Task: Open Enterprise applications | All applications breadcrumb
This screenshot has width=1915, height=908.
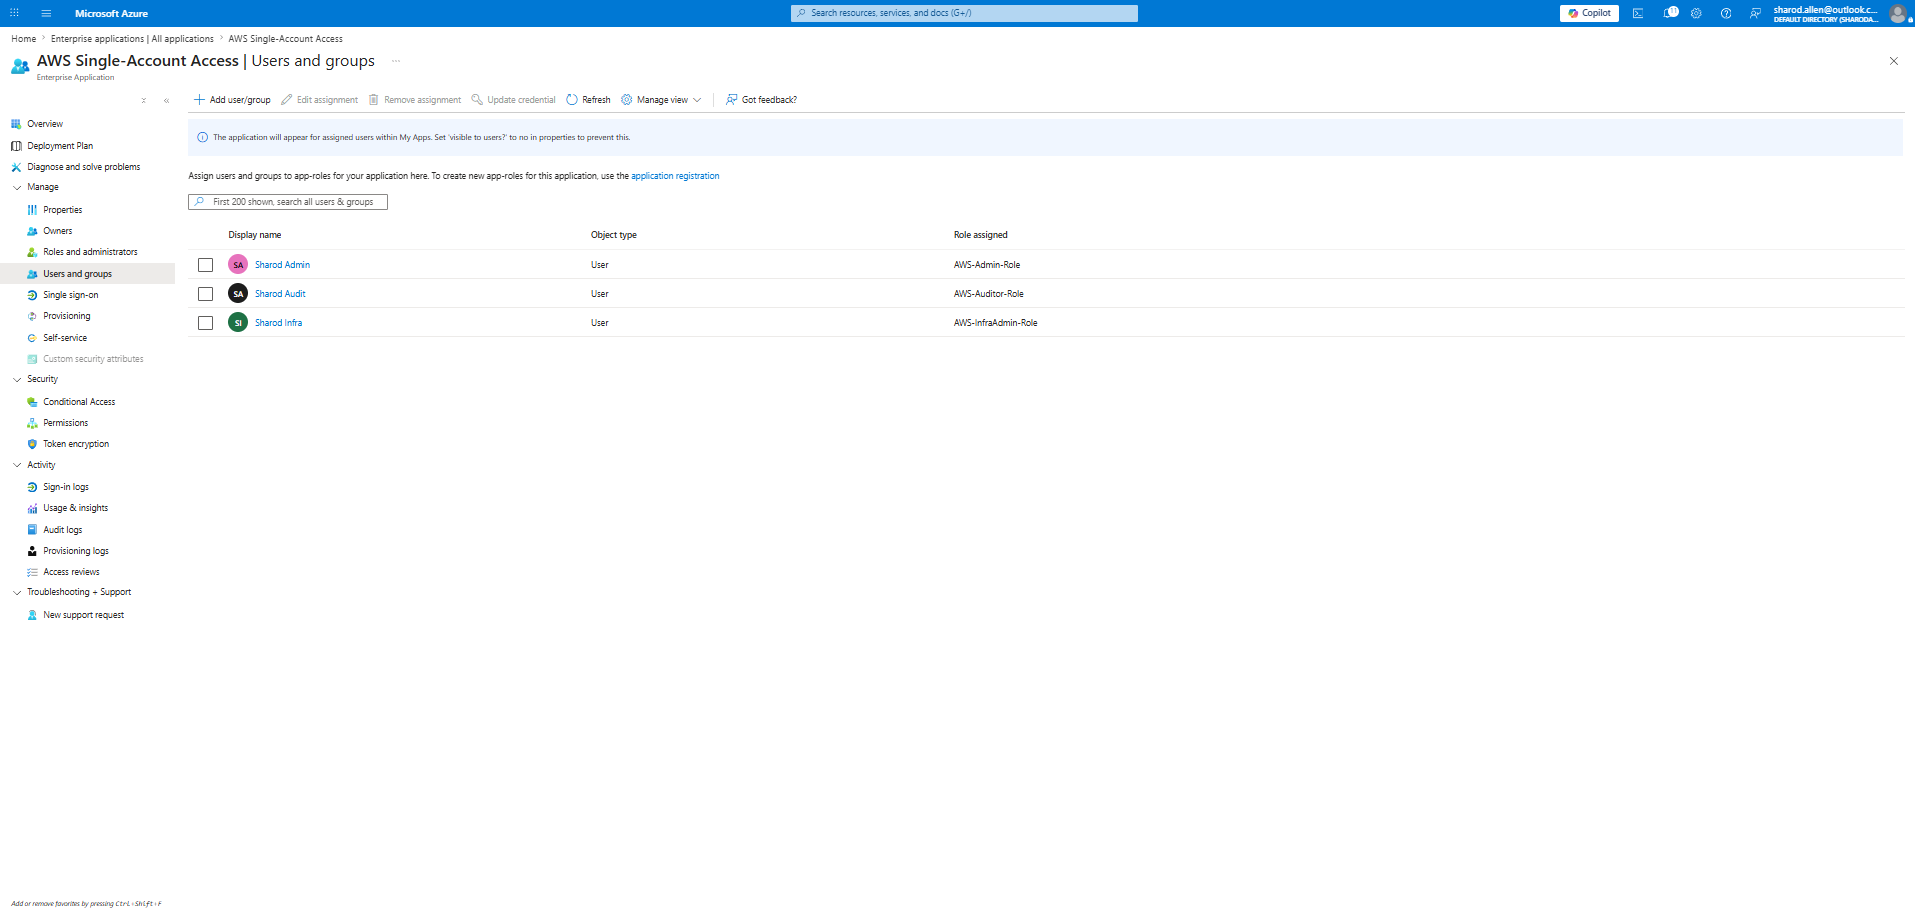Action: (x=132, y=39)
